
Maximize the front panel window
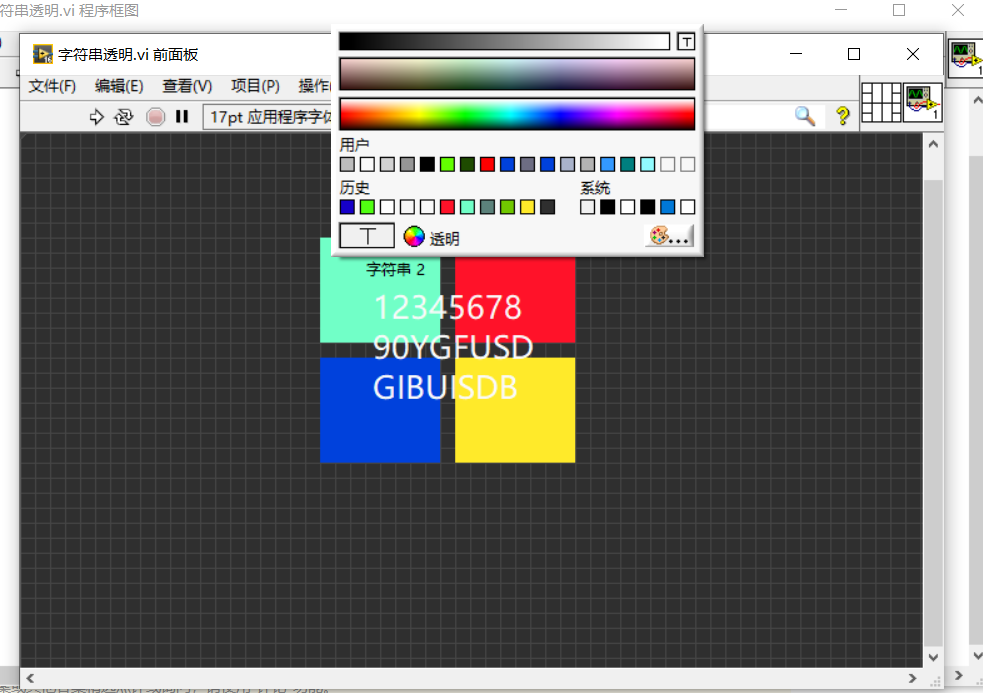(854, 55)
